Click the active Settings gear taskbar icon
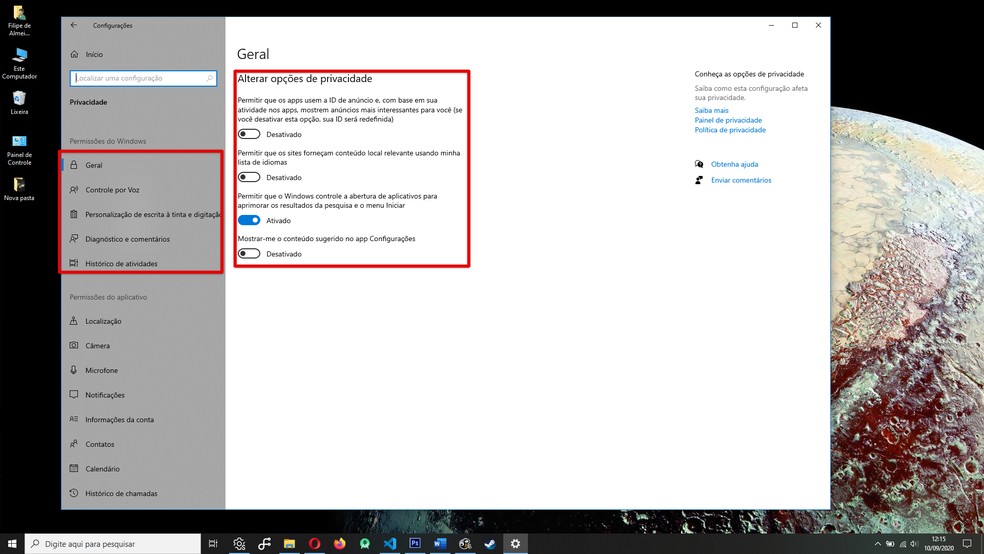Viewport: 984px width, 554px height. click(x=515, y=544)
